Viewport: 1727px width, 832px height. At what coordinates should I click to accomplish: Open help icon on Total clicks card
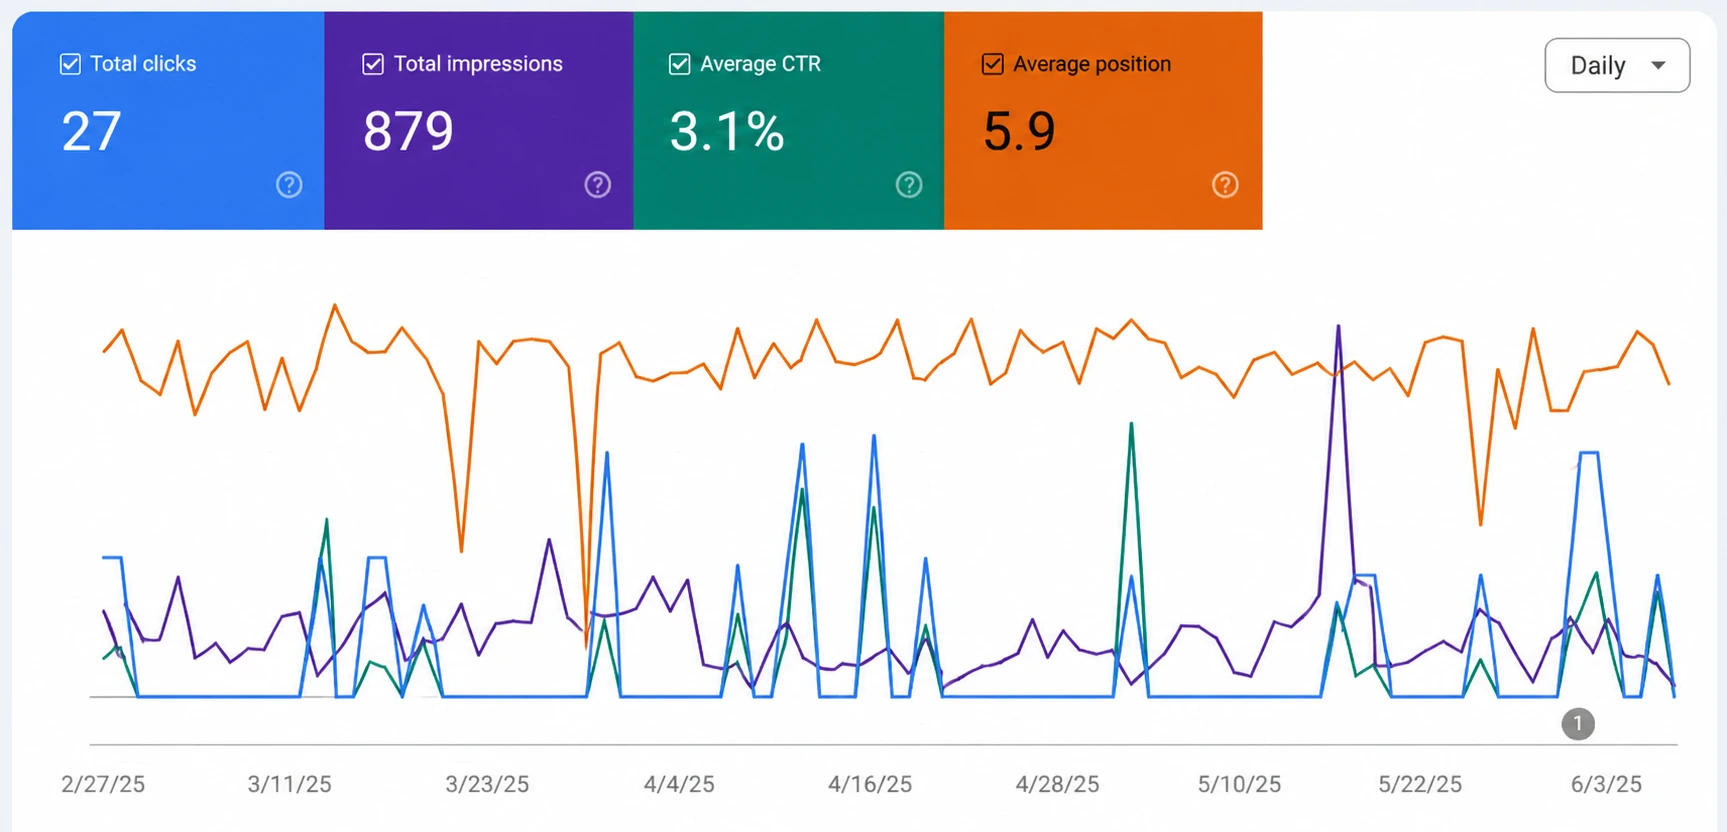[x=289, y=185]
